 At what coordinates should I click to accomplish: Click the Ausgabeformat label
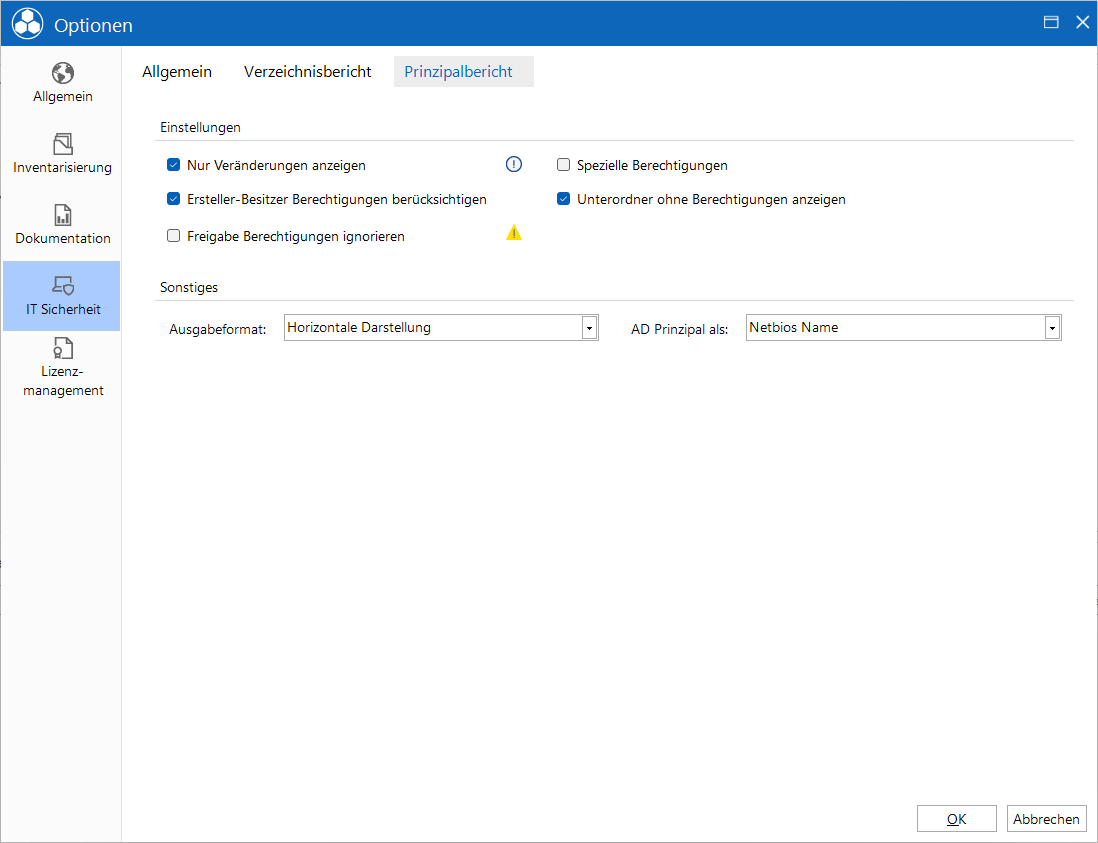pos(218,329)
